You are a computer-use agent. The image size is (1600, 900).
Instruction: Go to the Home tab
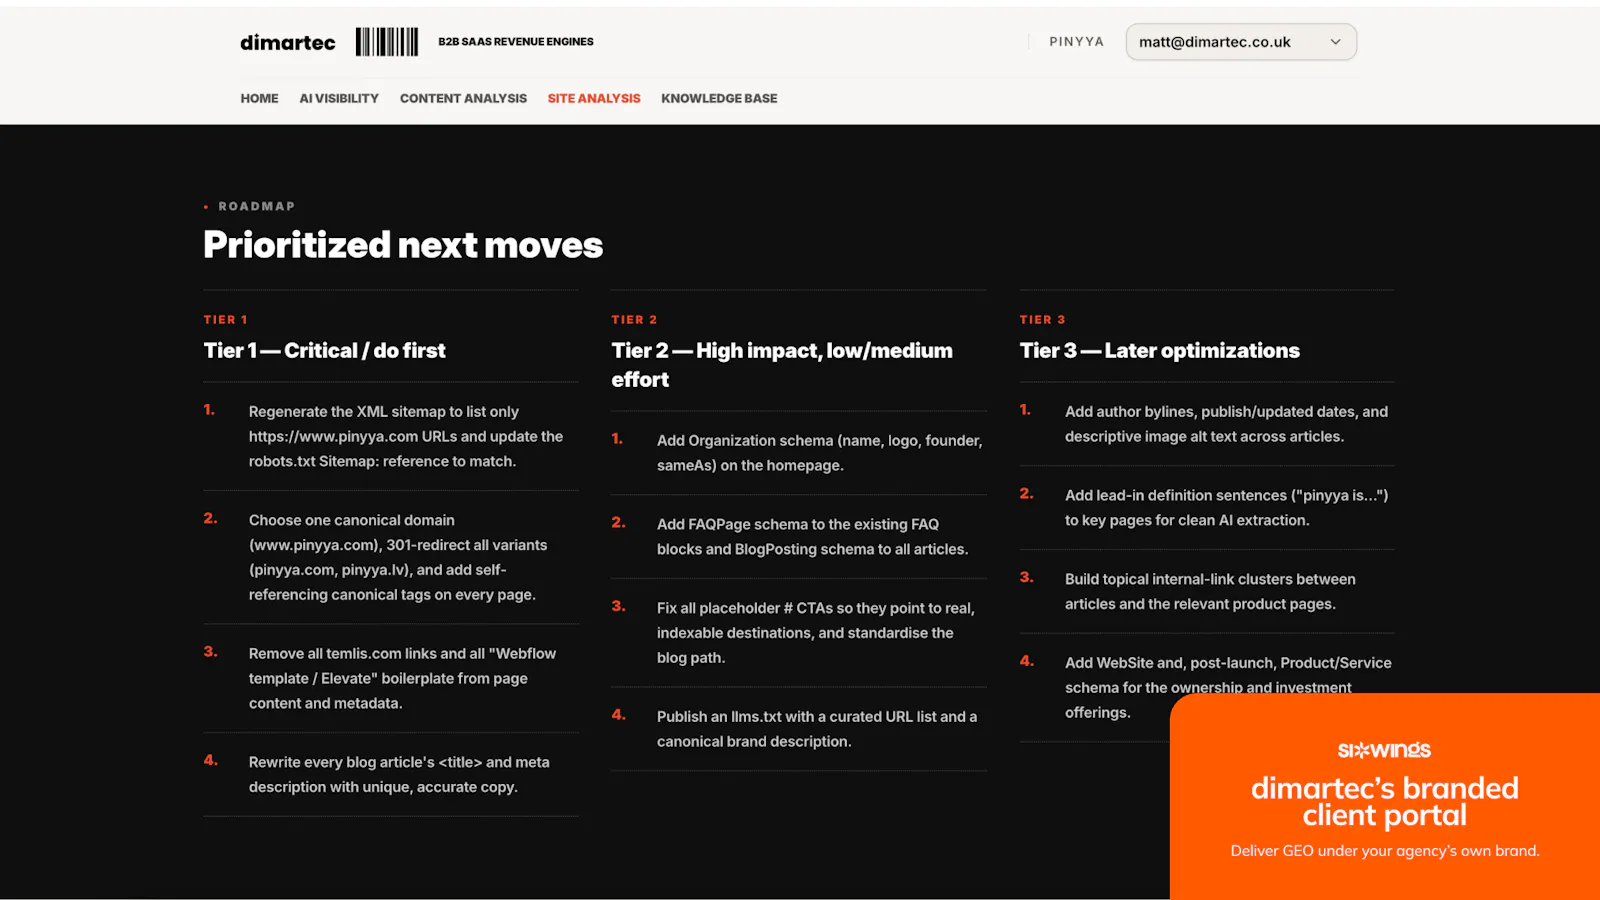259,98
